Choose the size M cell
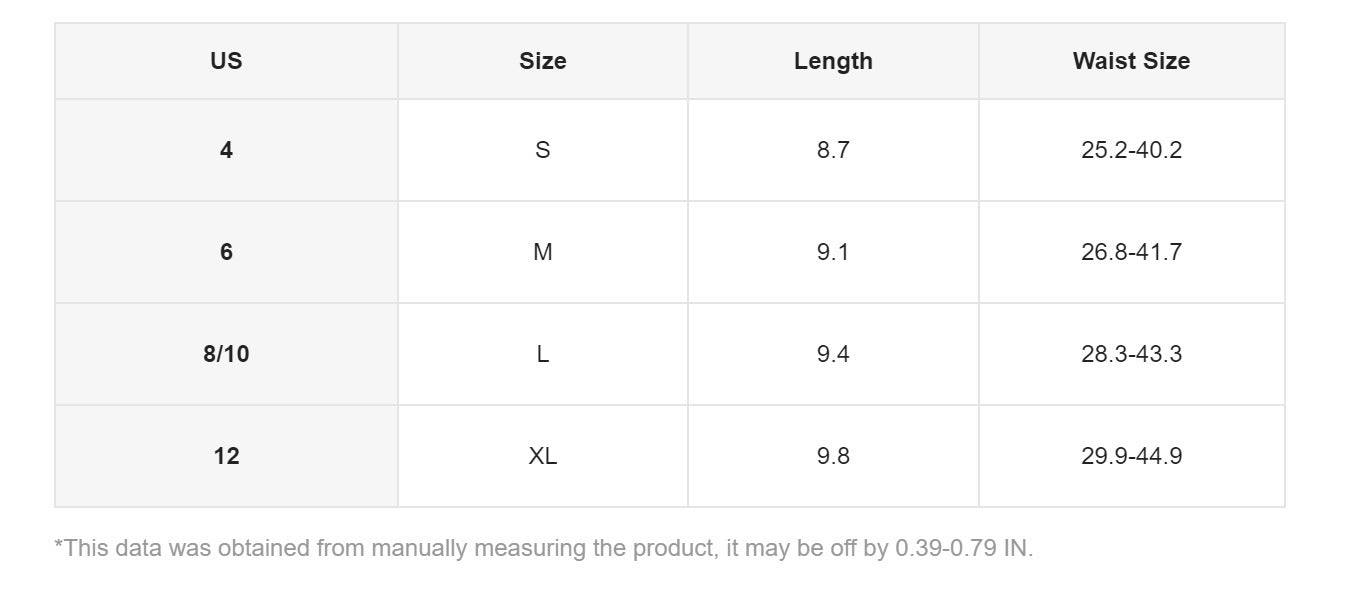 542,252
